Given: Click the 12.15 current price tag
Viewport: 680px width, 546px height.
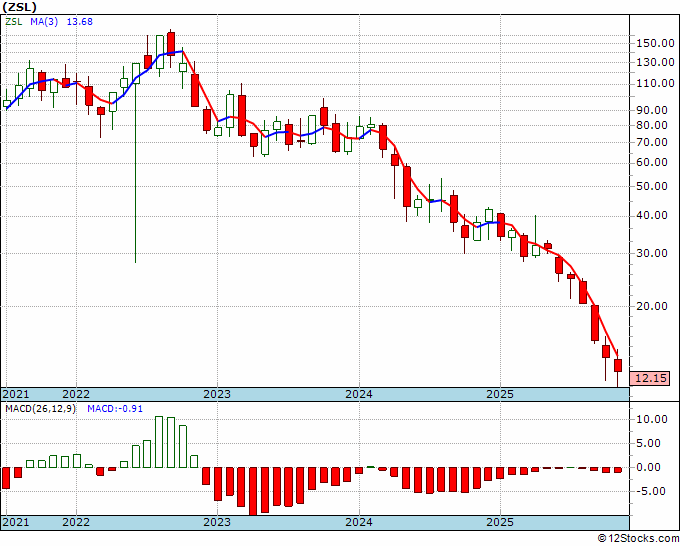Looking at the screenshot, I should [x=649, y=378].
